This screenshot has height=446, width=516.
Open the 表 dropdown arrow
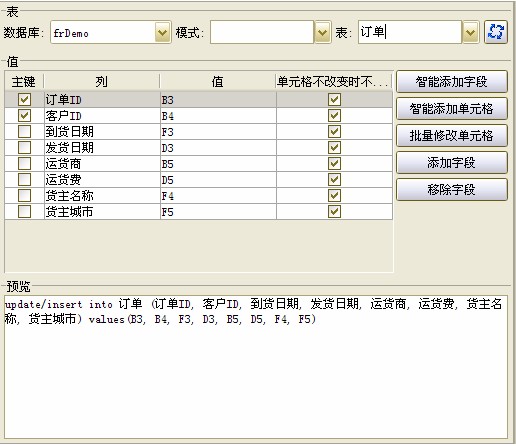coord(470,32)
